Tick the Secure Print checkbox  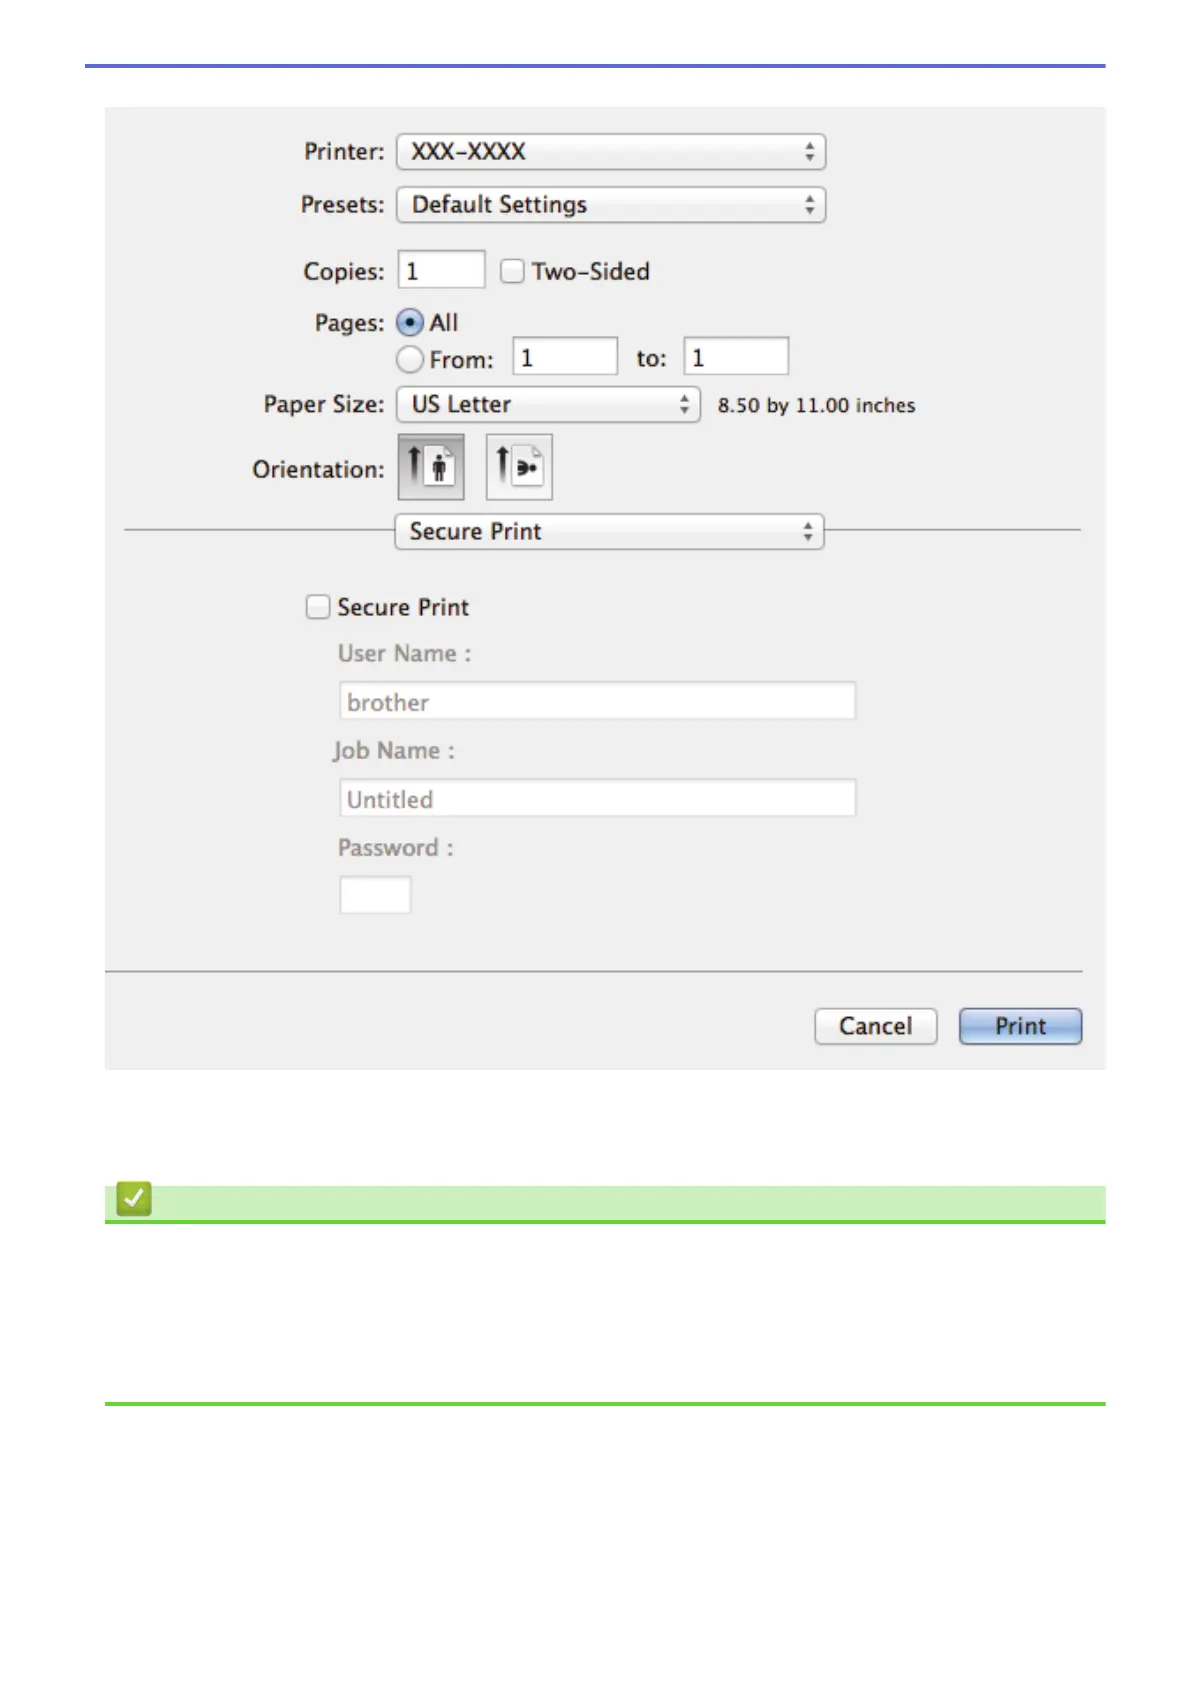pos(318,607)
